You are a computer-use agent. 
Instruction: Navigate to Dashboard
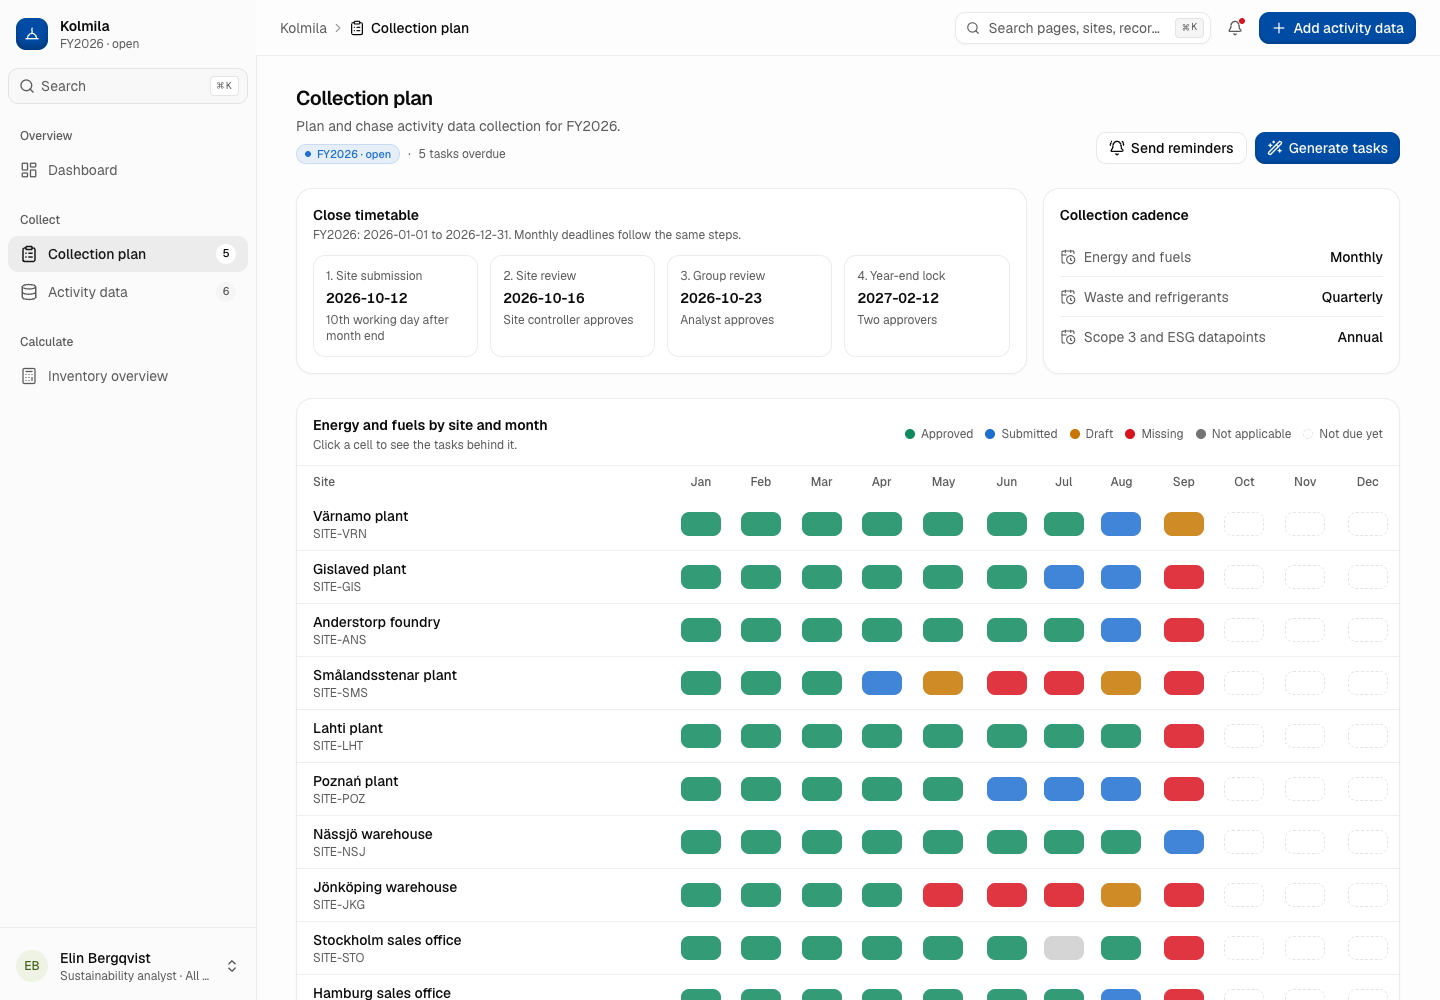[128, 170]
